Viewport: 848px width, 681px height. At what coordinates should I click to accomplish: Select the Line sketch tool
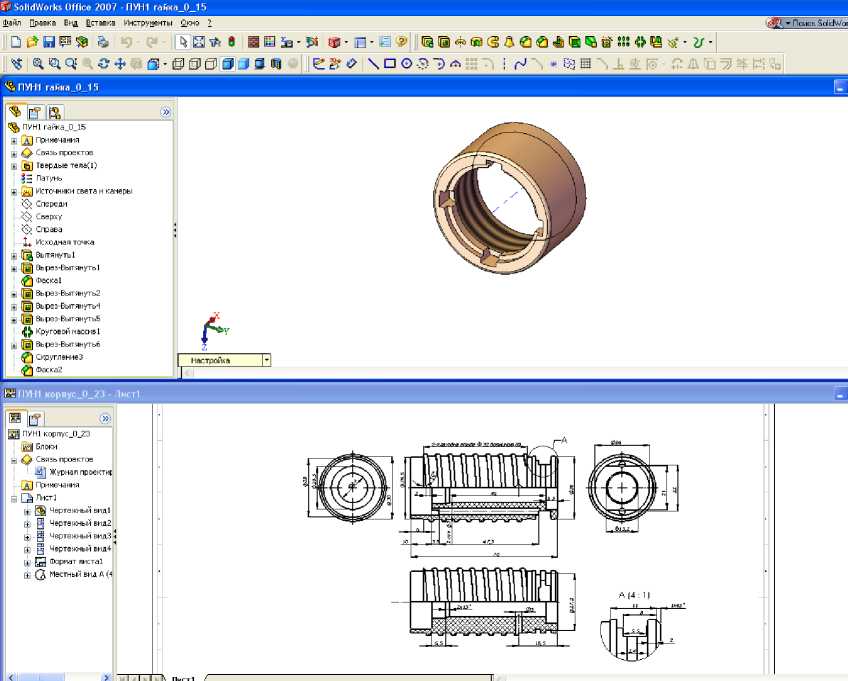tap(372, 64)
